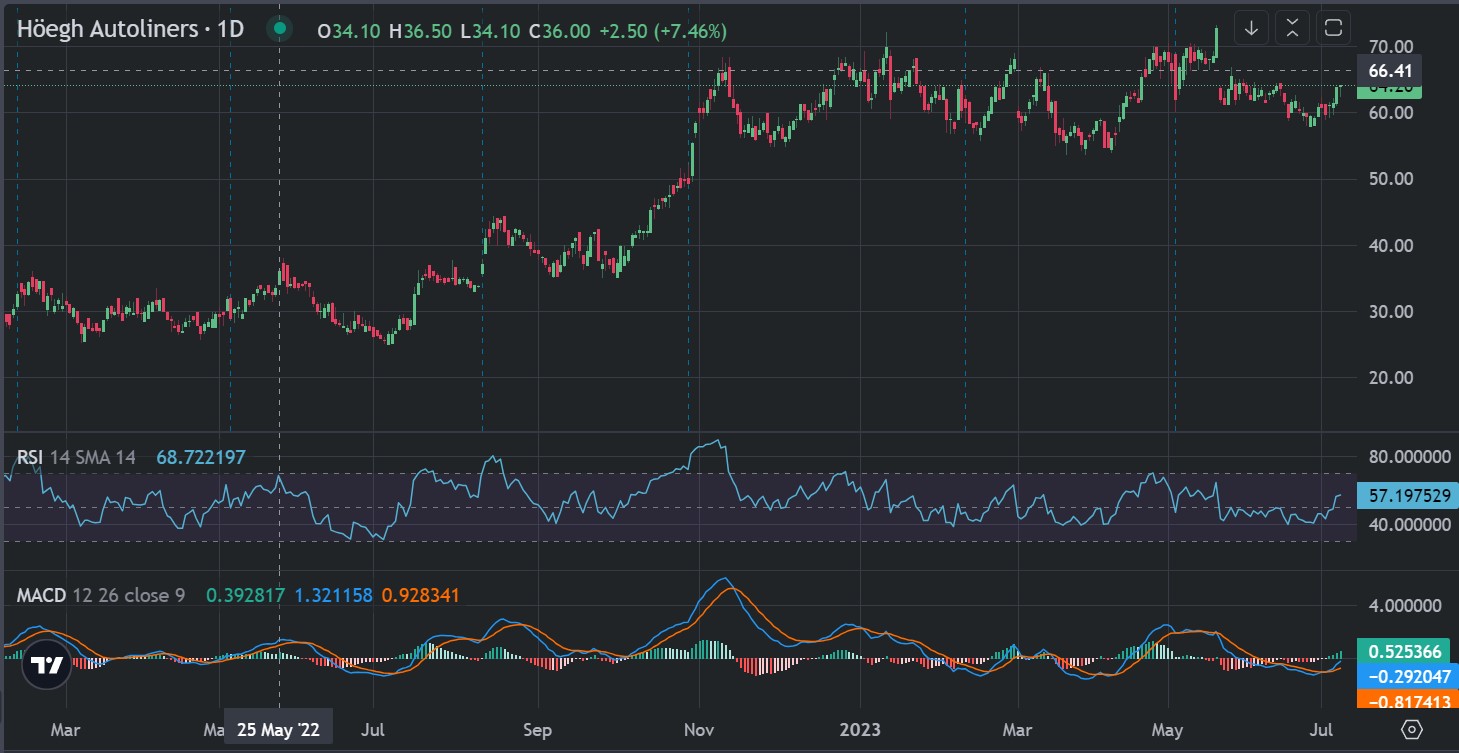This screenshot has height=753, width=1459.
Task: Click the TradingView logo badge
Action: [46, 665]
